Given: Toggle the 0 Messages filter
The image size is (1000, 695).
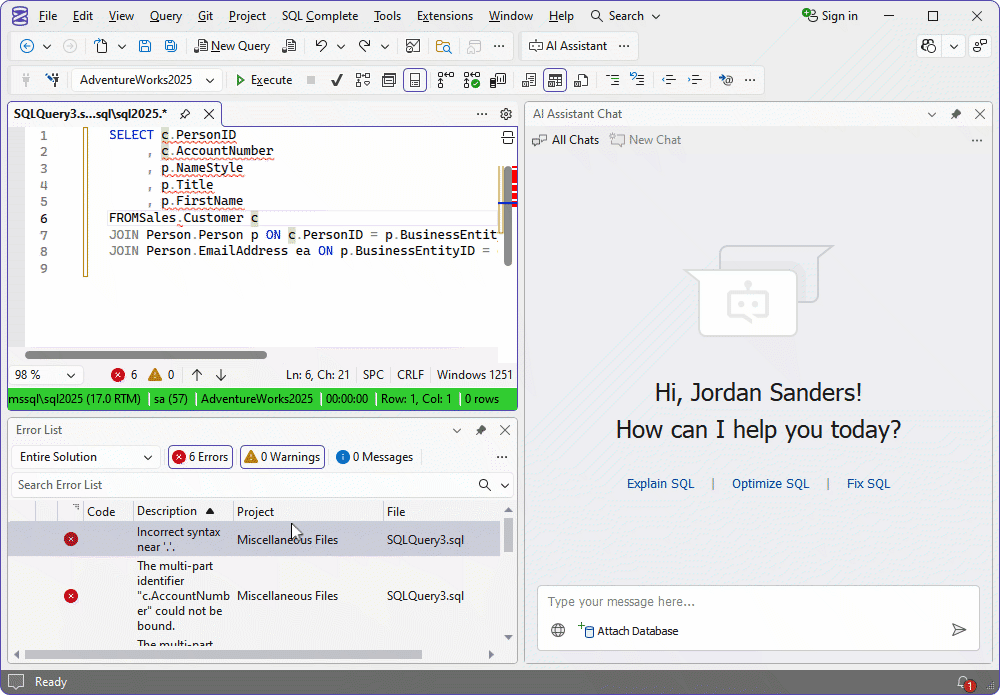Looking at the screenshot, I should tap(375, 457).
